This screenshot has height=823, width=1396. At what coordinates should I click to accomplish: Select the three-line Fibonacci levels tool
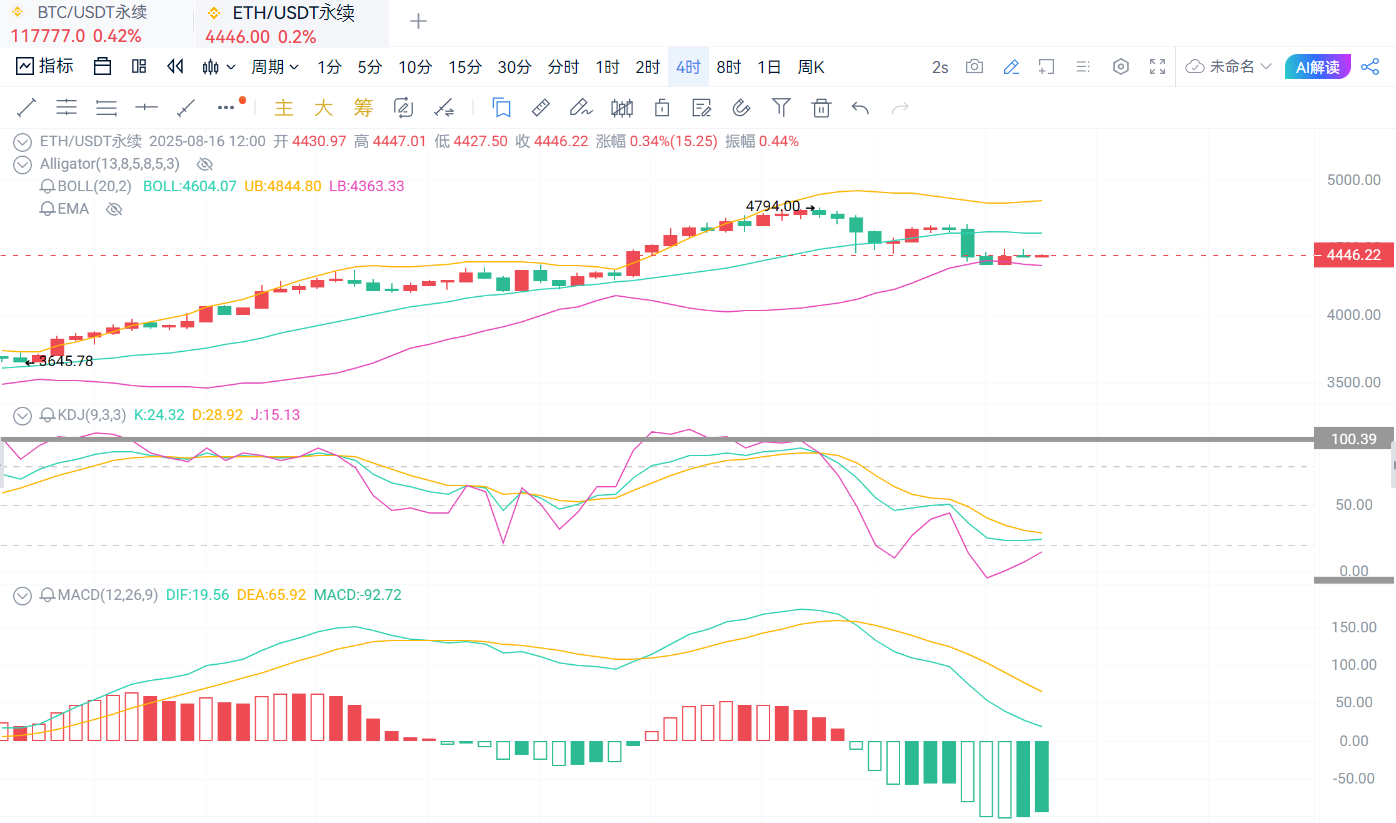(x=106, y=107)
